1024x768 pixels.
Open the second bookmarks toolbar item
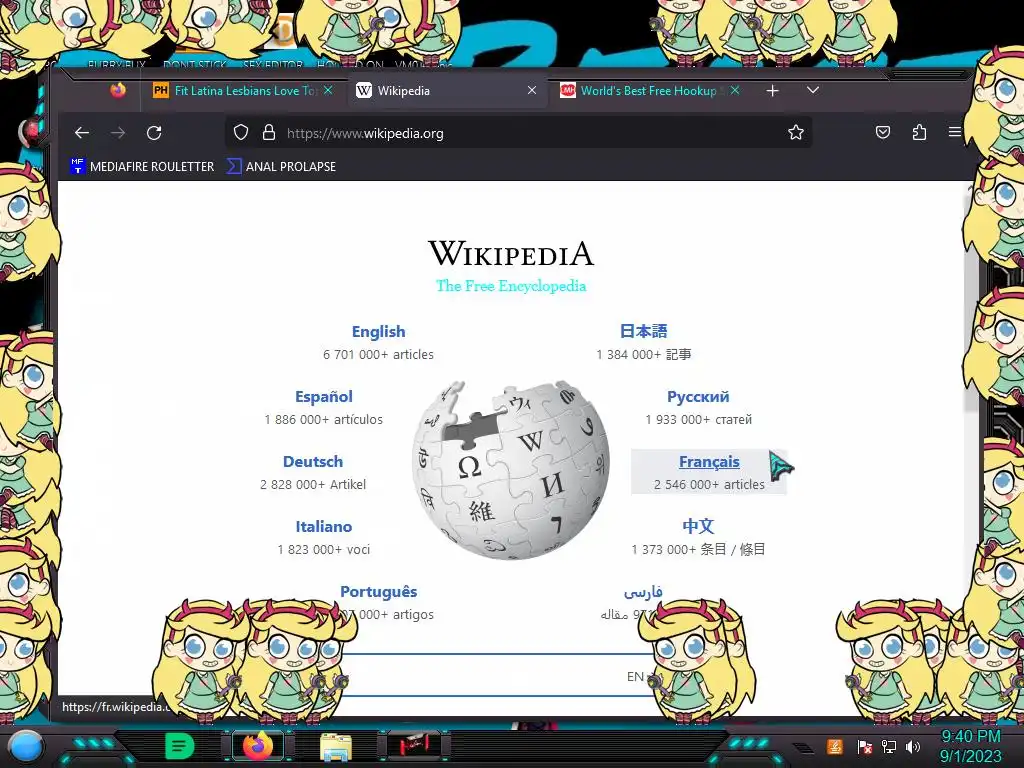coord(281,167)
